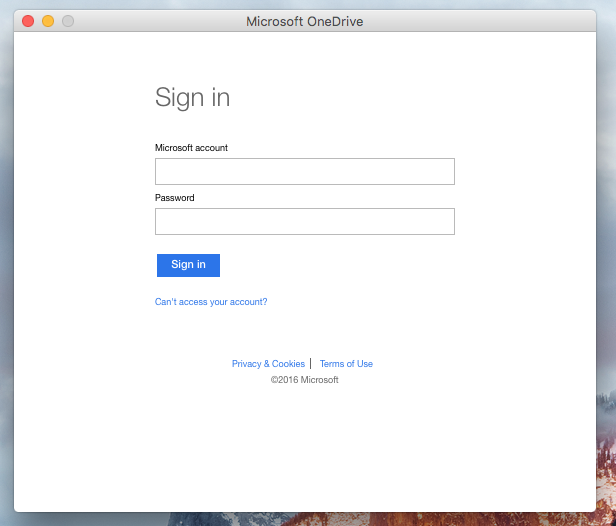
Task: Focus the Password input field
Action: pyautogui.click(x=305, y=222)
